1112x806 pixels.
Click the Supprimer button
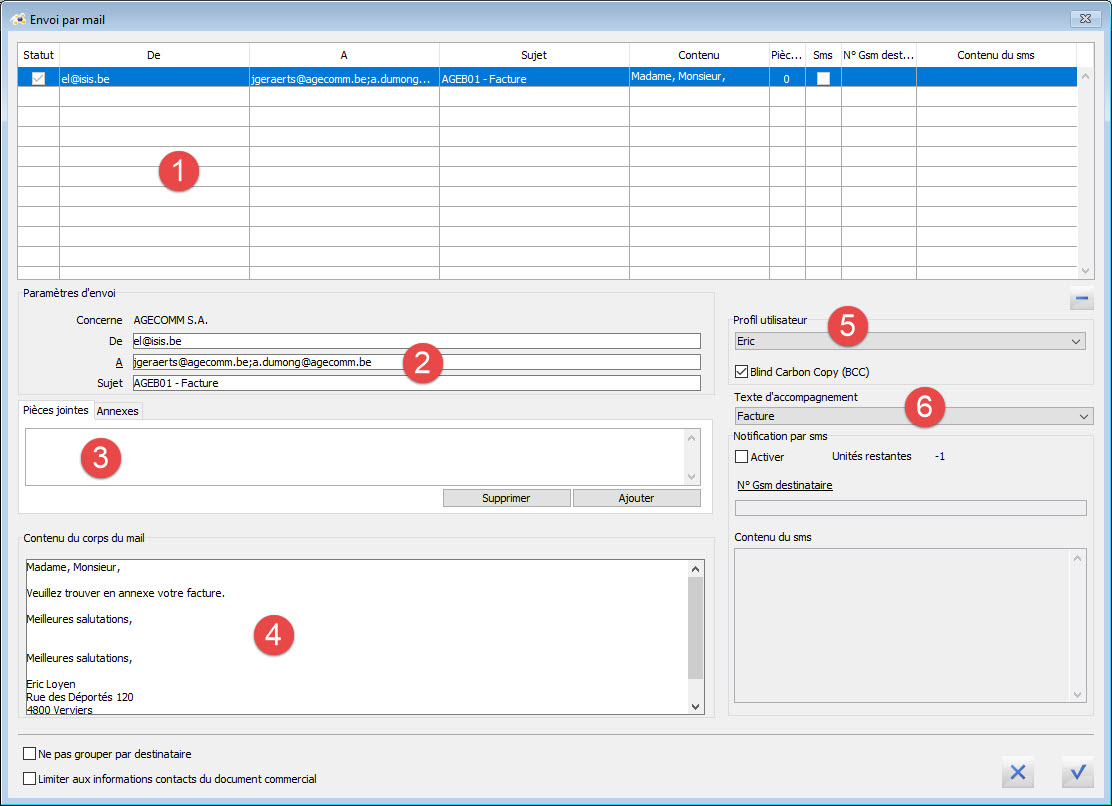click(x=506, y=498)
